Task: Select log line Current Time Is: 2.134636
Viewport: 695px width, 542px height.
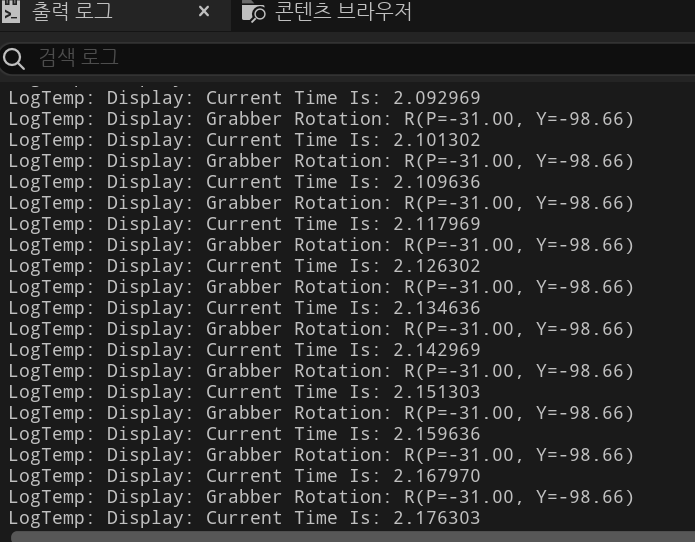Action: (244, 308)
